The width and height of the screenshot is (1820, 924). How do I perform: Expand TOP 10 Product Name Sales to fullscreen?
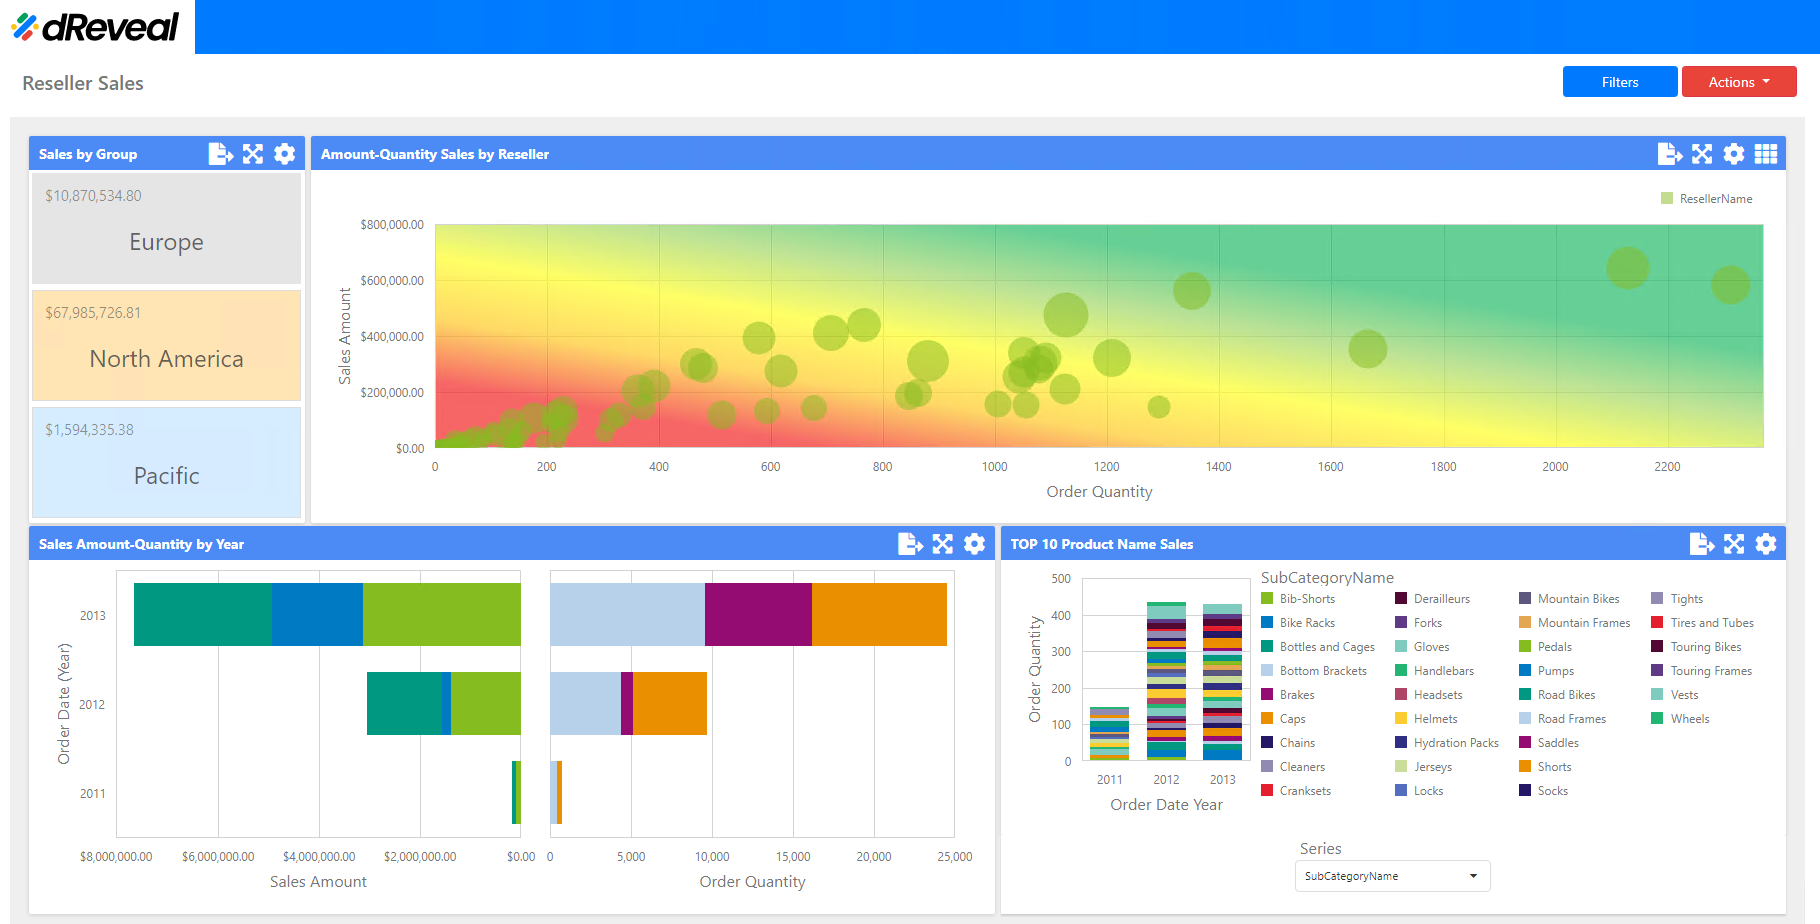click(1735, 543)
